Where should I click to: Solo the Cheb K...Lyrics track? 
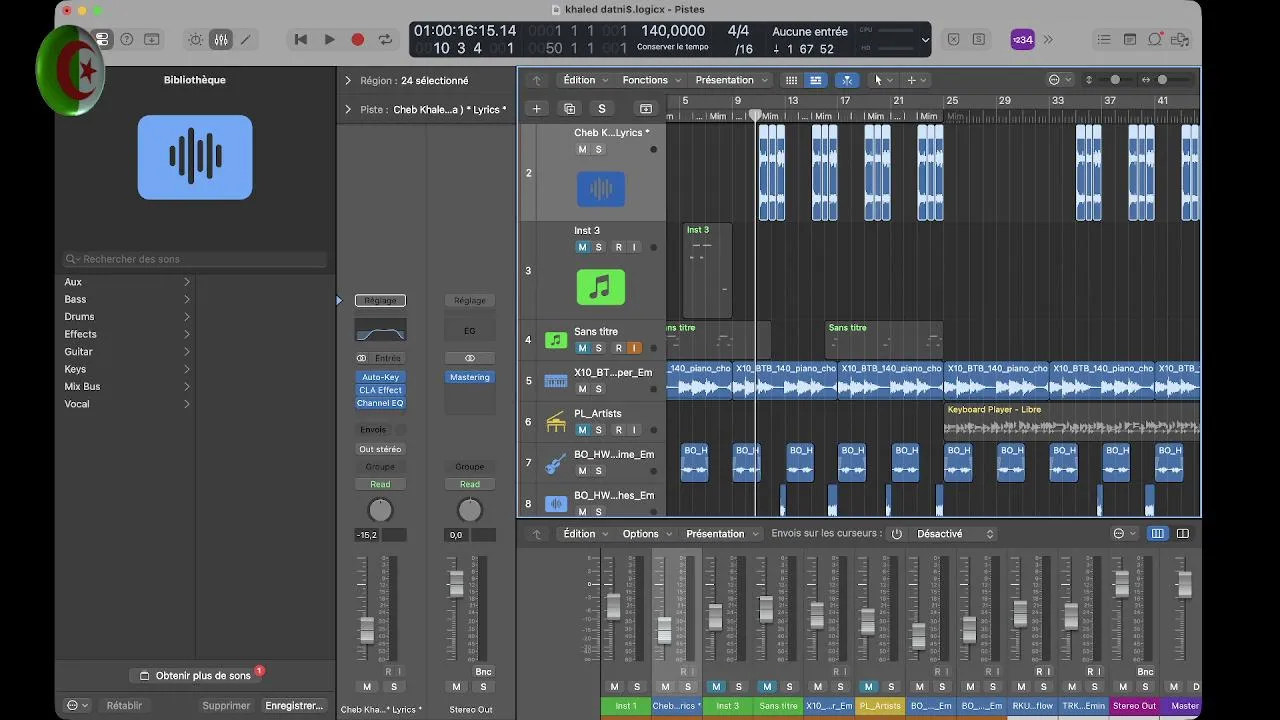599,149
